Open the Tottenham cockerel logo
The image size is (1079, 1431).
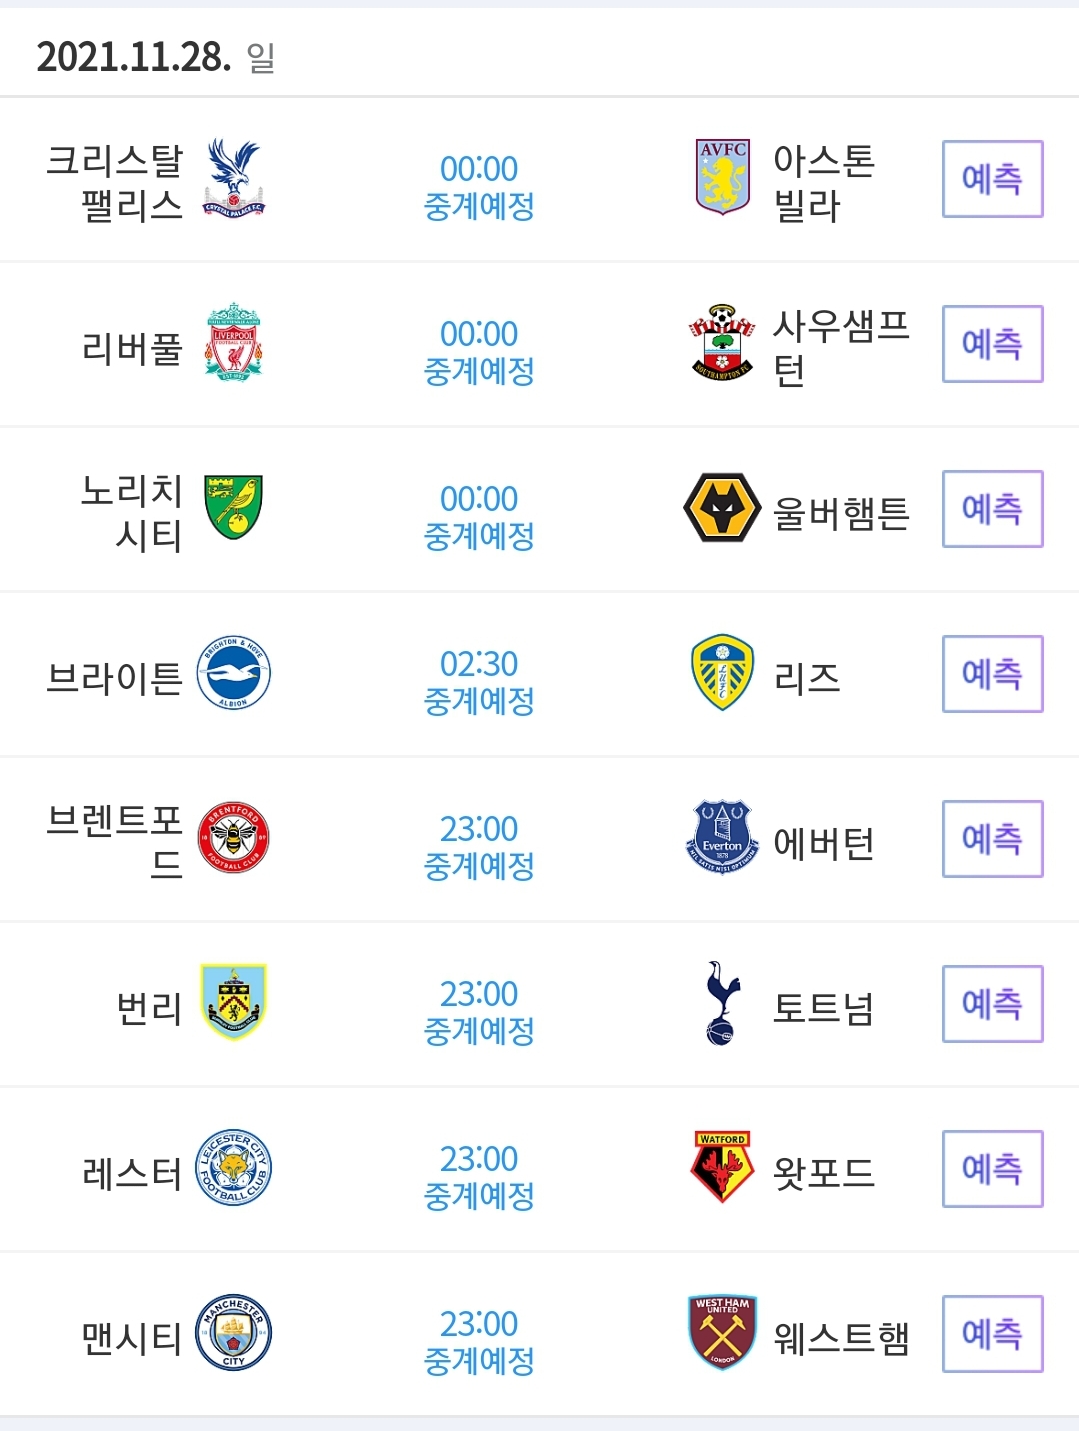pyautogui.click(x=722, y=1003)
